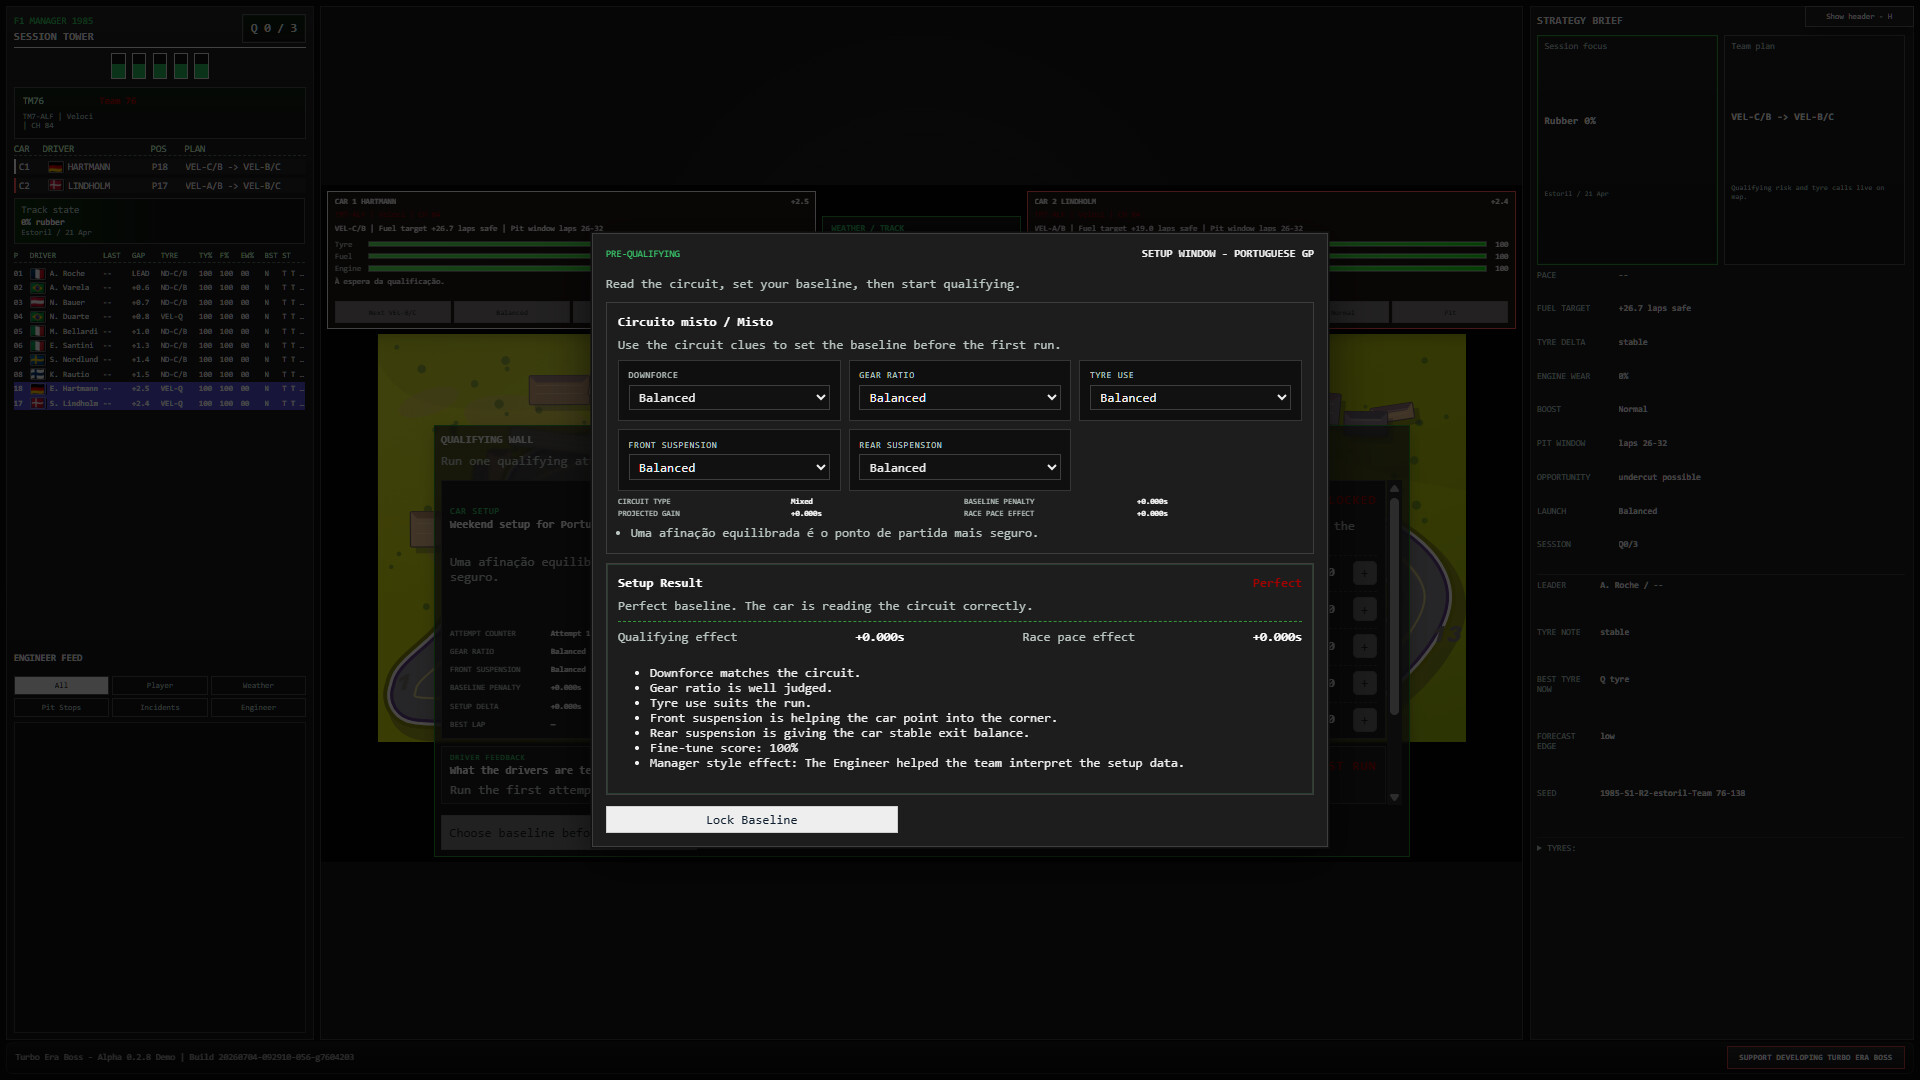1920x1080 pixels.
Task: Click the Qualifying Wall scrollbar up arrow
Action: click(1394, 489)
